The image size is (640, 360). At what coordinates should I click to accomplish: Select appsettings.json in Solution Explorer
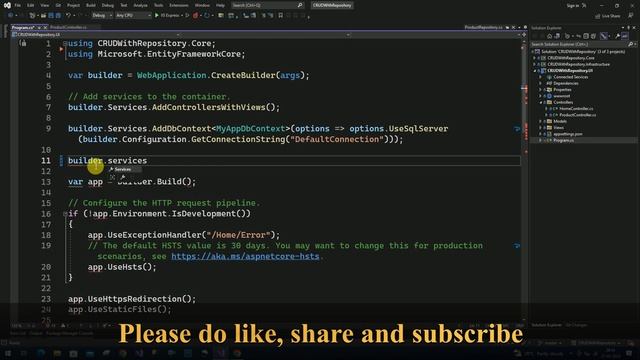[x=567, y=134]
